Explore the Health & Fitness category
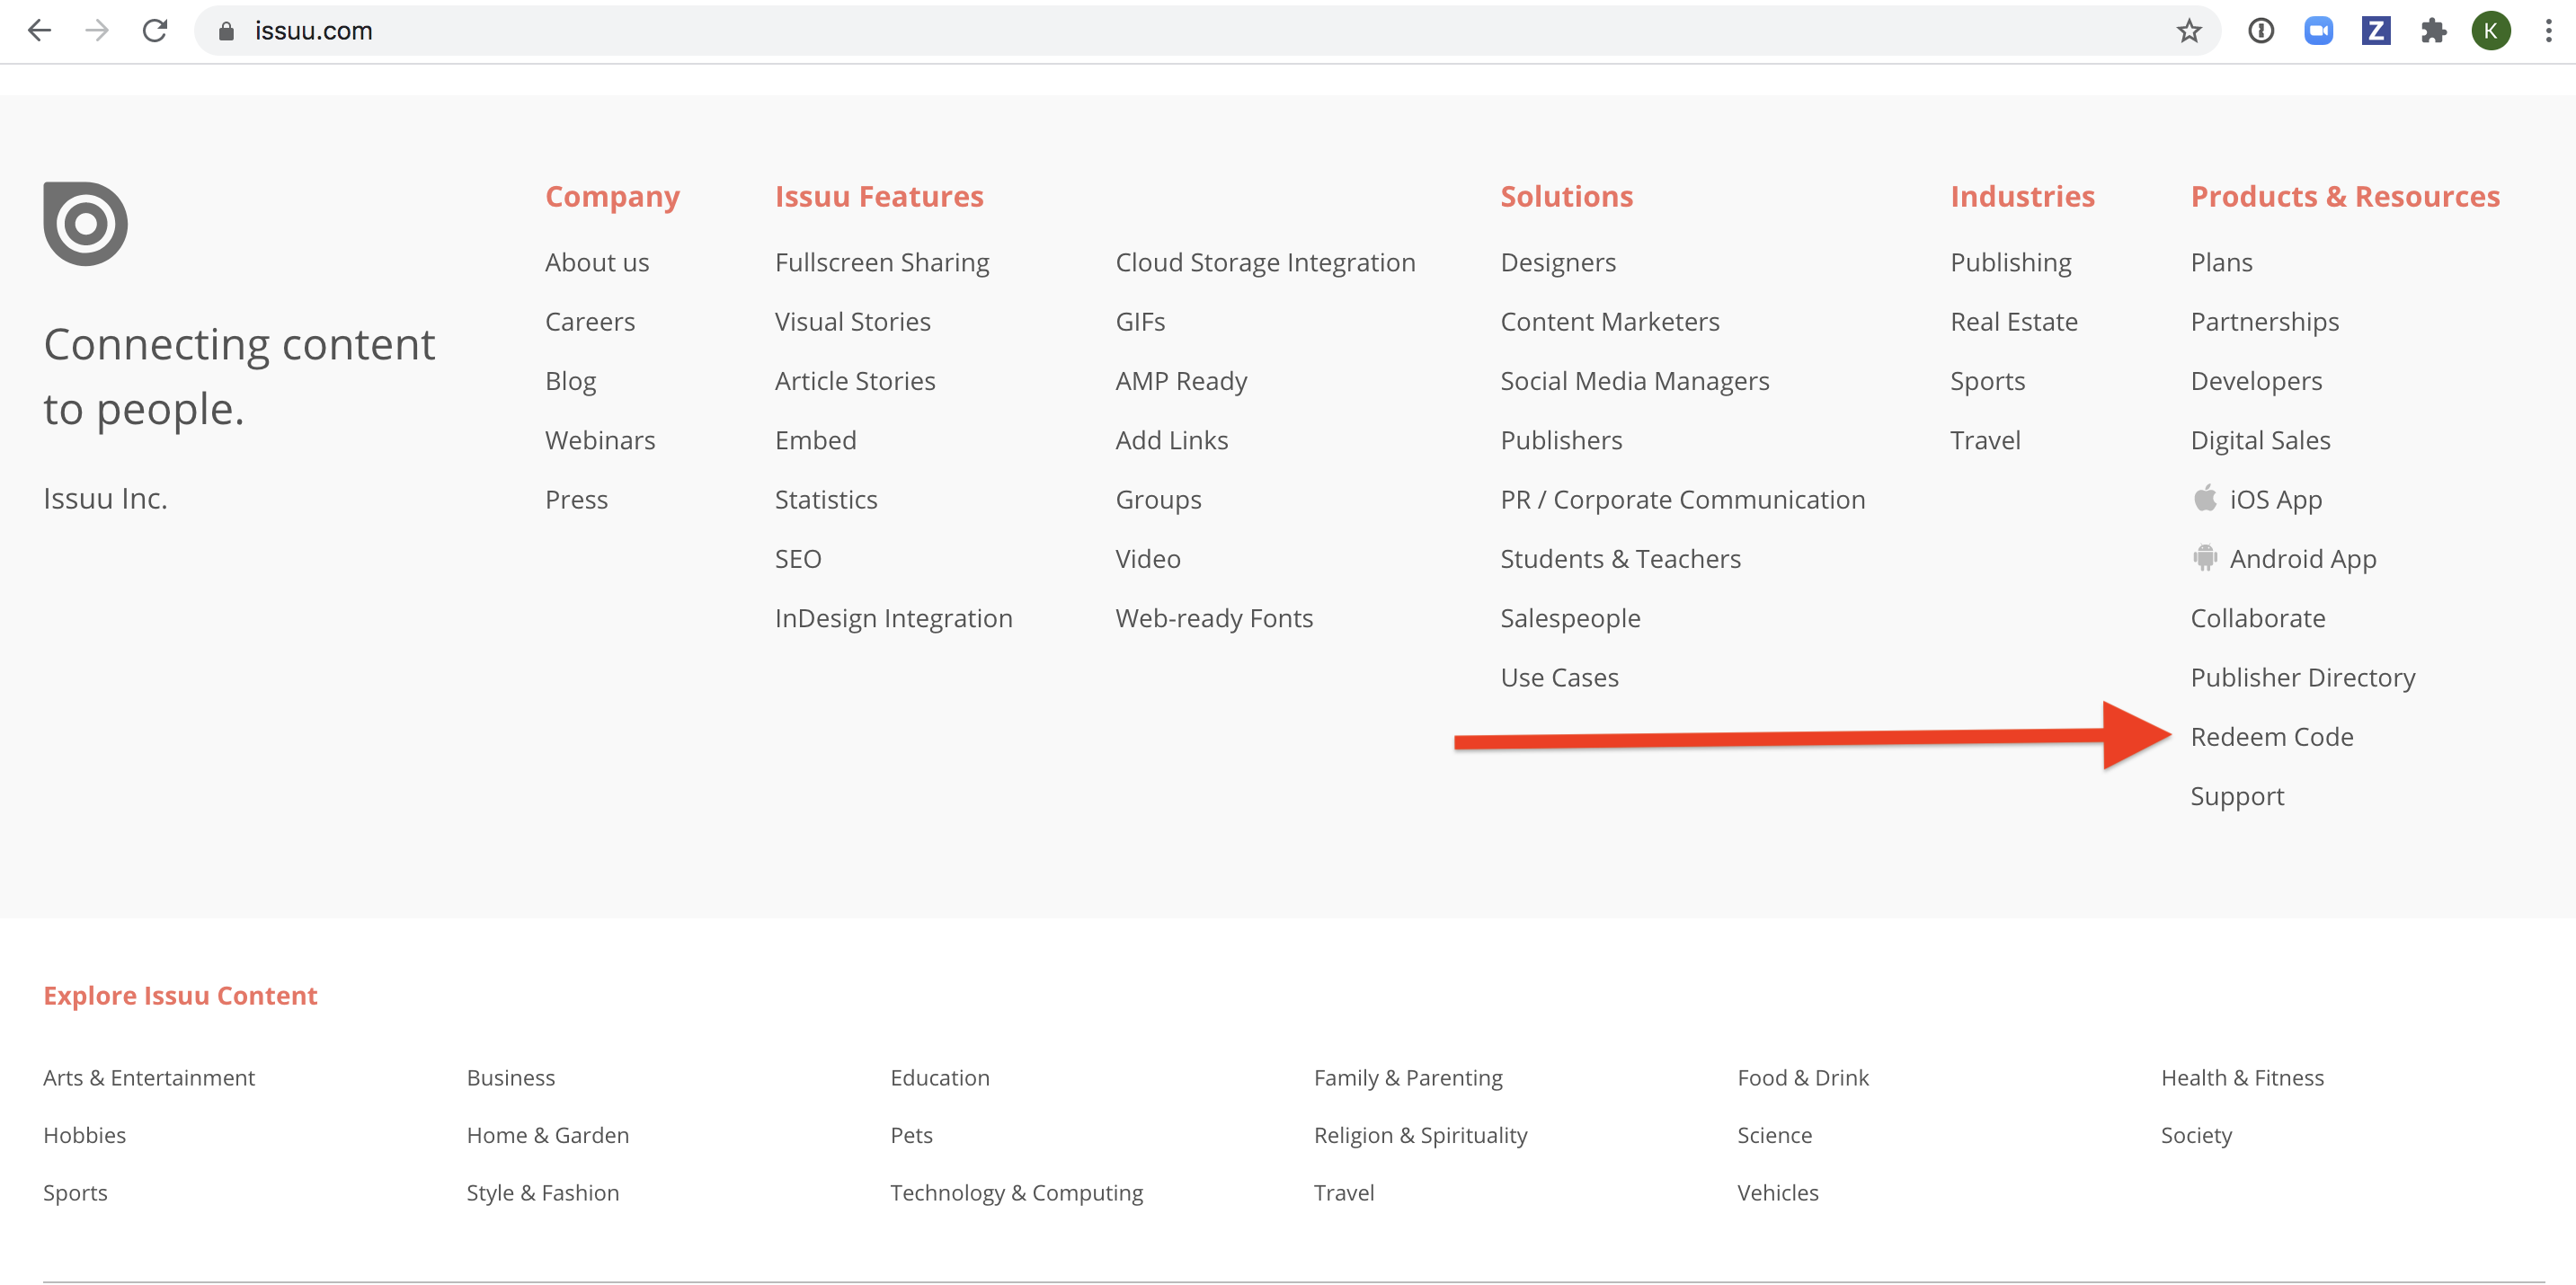 2243,1077
